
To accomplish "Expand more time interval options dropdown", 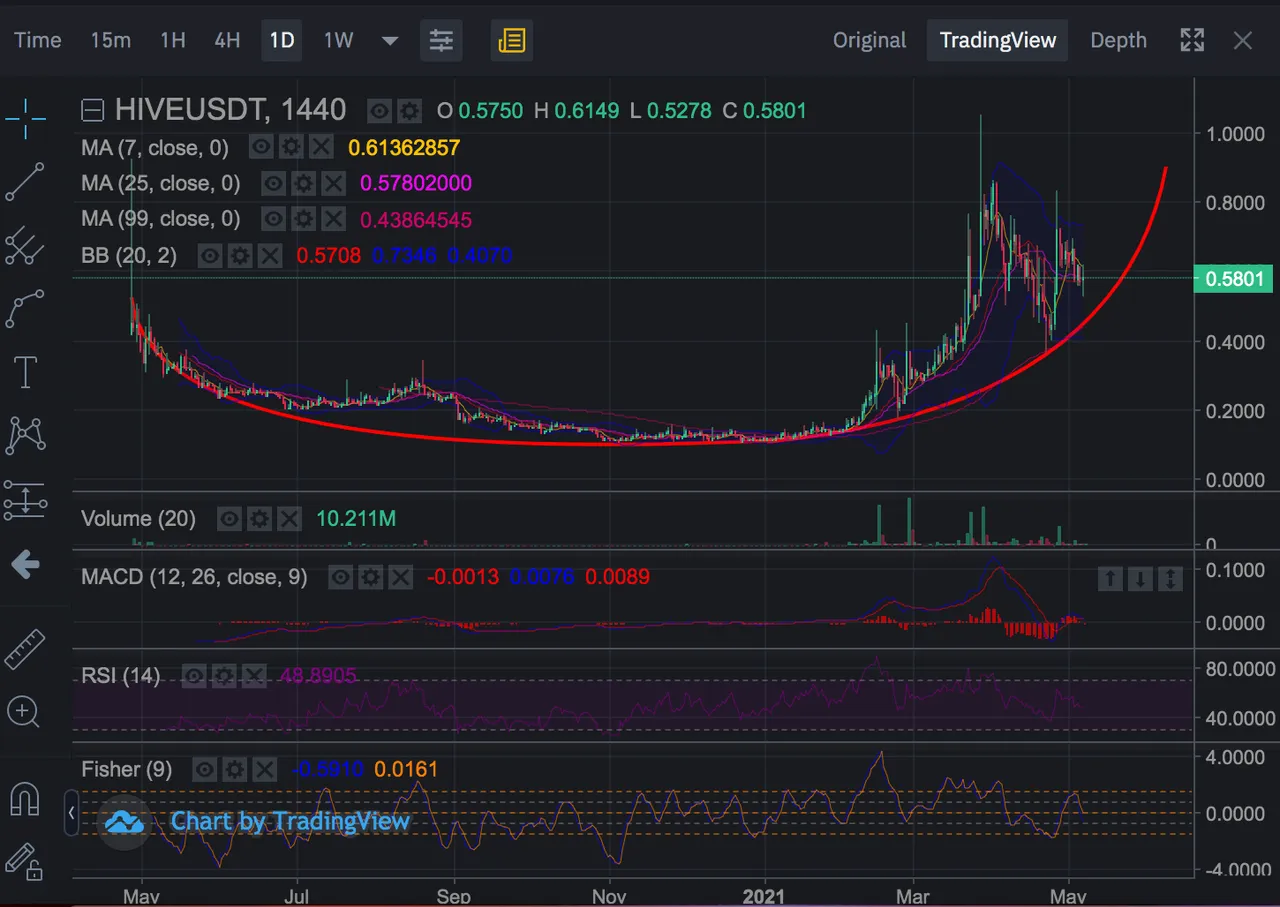I will [390, 41].
